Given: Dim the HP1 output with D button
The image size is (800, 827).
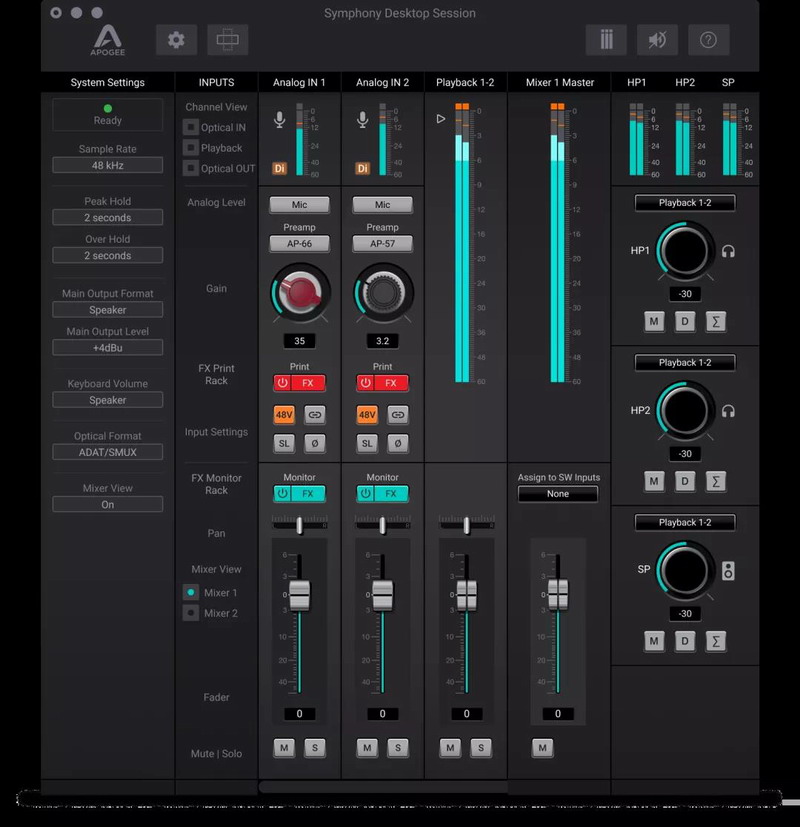Looking at the screenshot, I should click(x=685, y=321).
